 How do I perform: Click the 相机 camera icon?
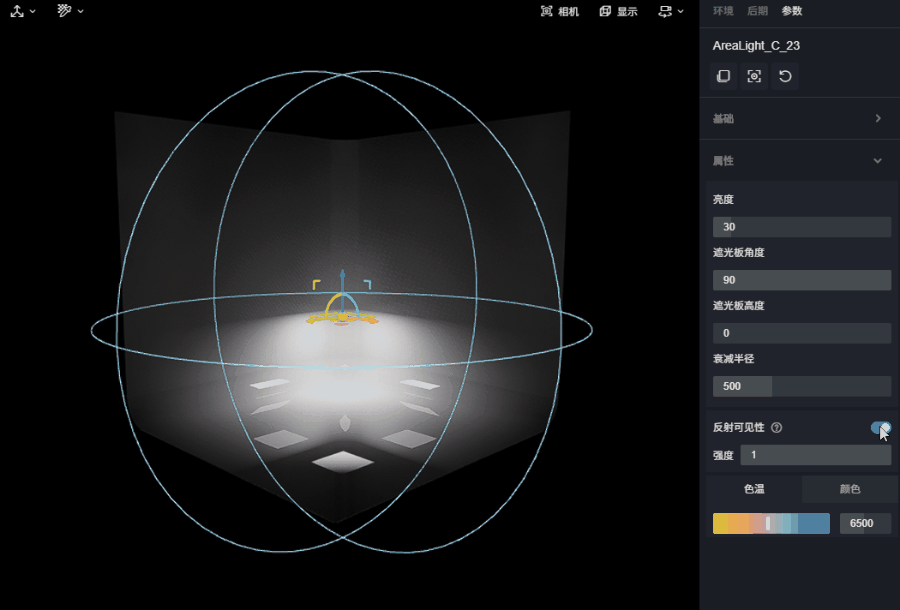point(546,11)
